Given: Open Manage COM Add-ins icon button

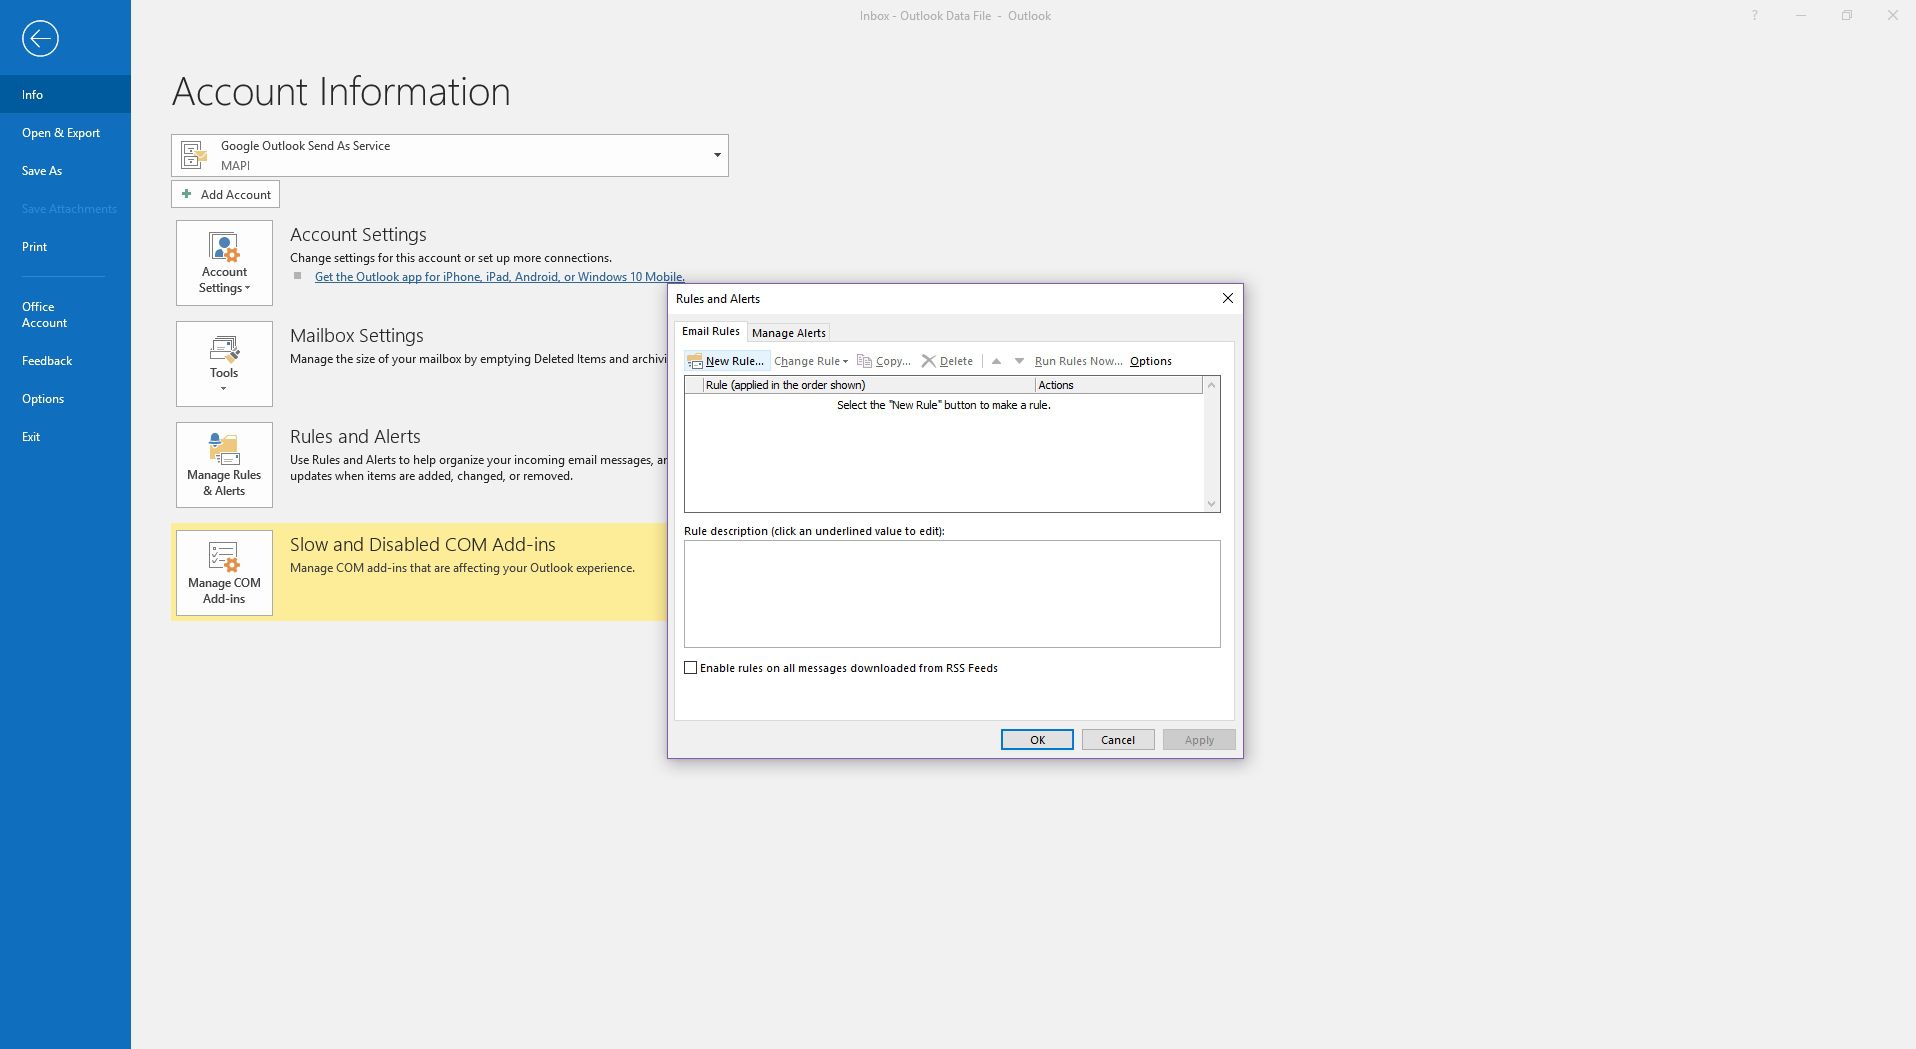Looking at the screenshot, I should click(x=224, y=573).
